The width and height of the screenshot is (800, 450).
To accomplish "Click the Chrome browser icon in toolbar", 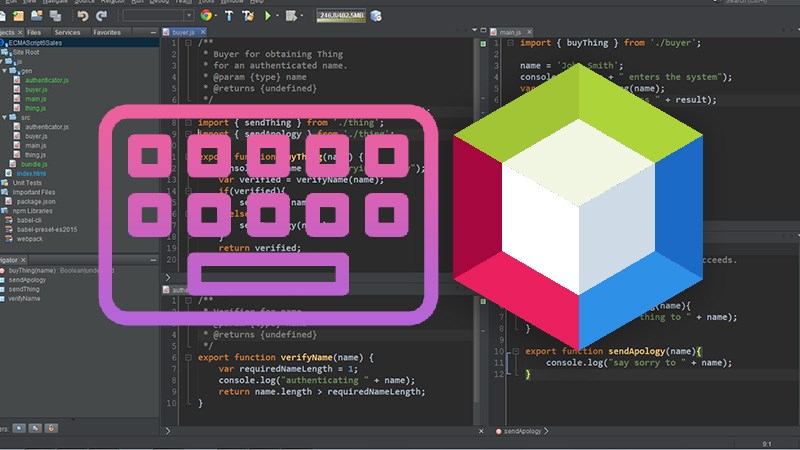I will coord(206,15).
